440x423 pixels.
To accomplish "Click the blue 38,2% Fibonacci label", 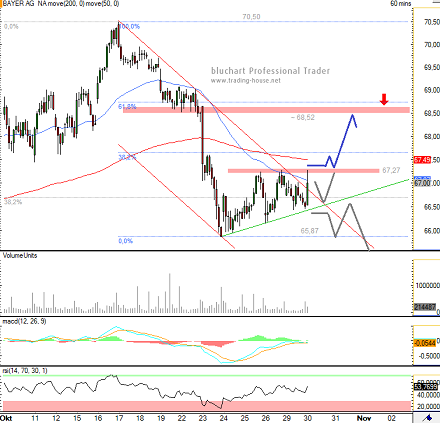I will pyautogui.click(x=127, y=157).
